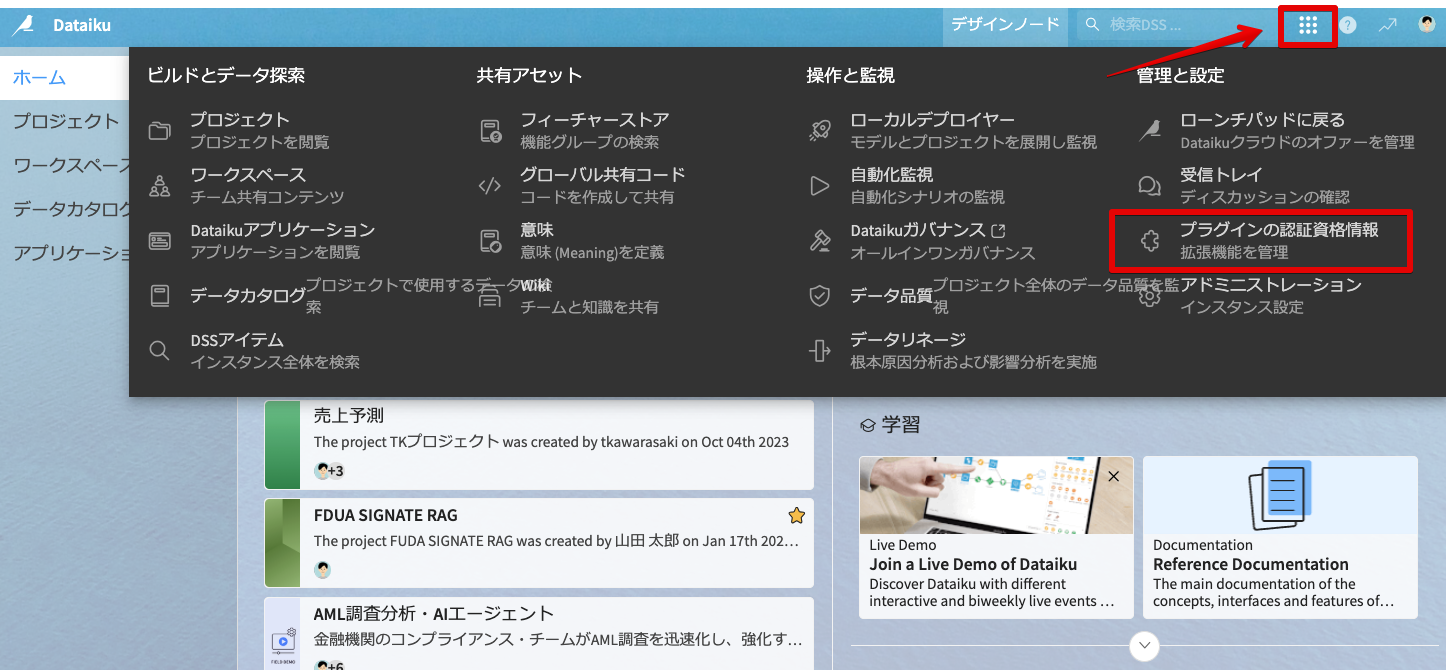Click the rocket icon for ローカルデプロイヤー
The image size is (1446, 670).
click(819, 130)
